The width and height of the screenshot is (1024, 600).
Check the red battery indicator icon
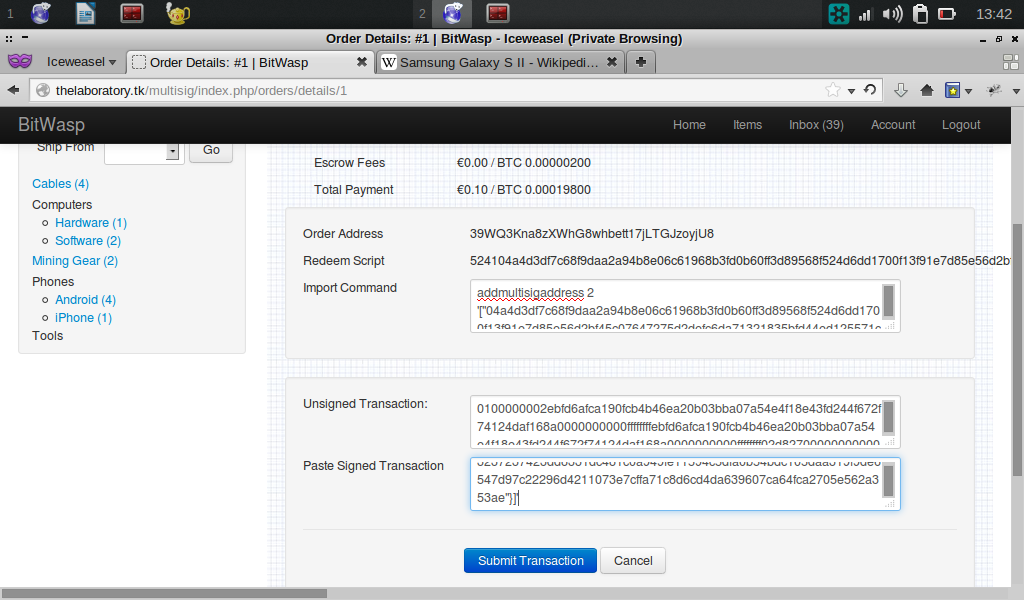[947, 14]
